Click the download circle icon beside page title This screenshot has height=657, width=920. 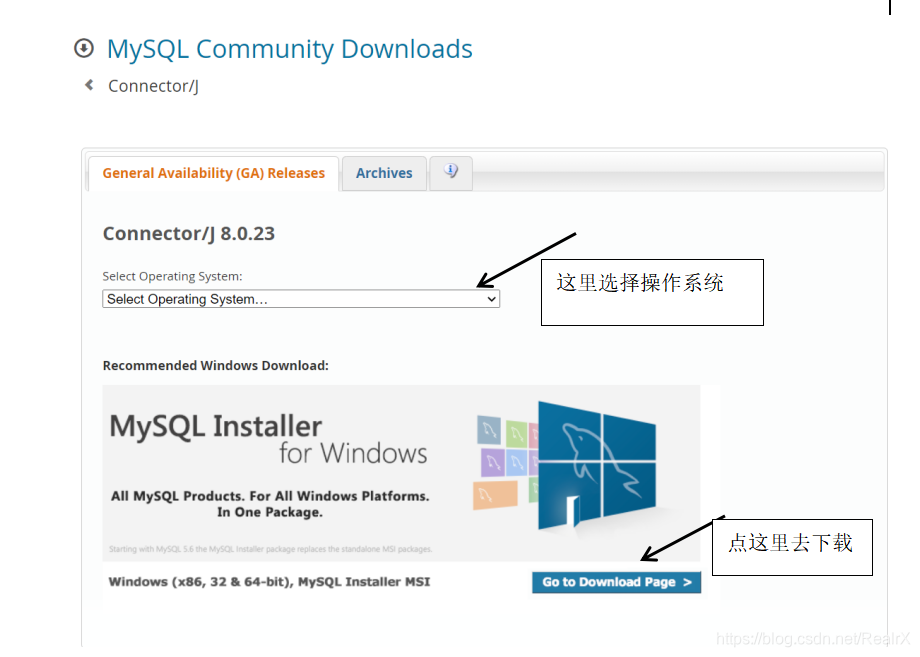(x=84, y=48)
